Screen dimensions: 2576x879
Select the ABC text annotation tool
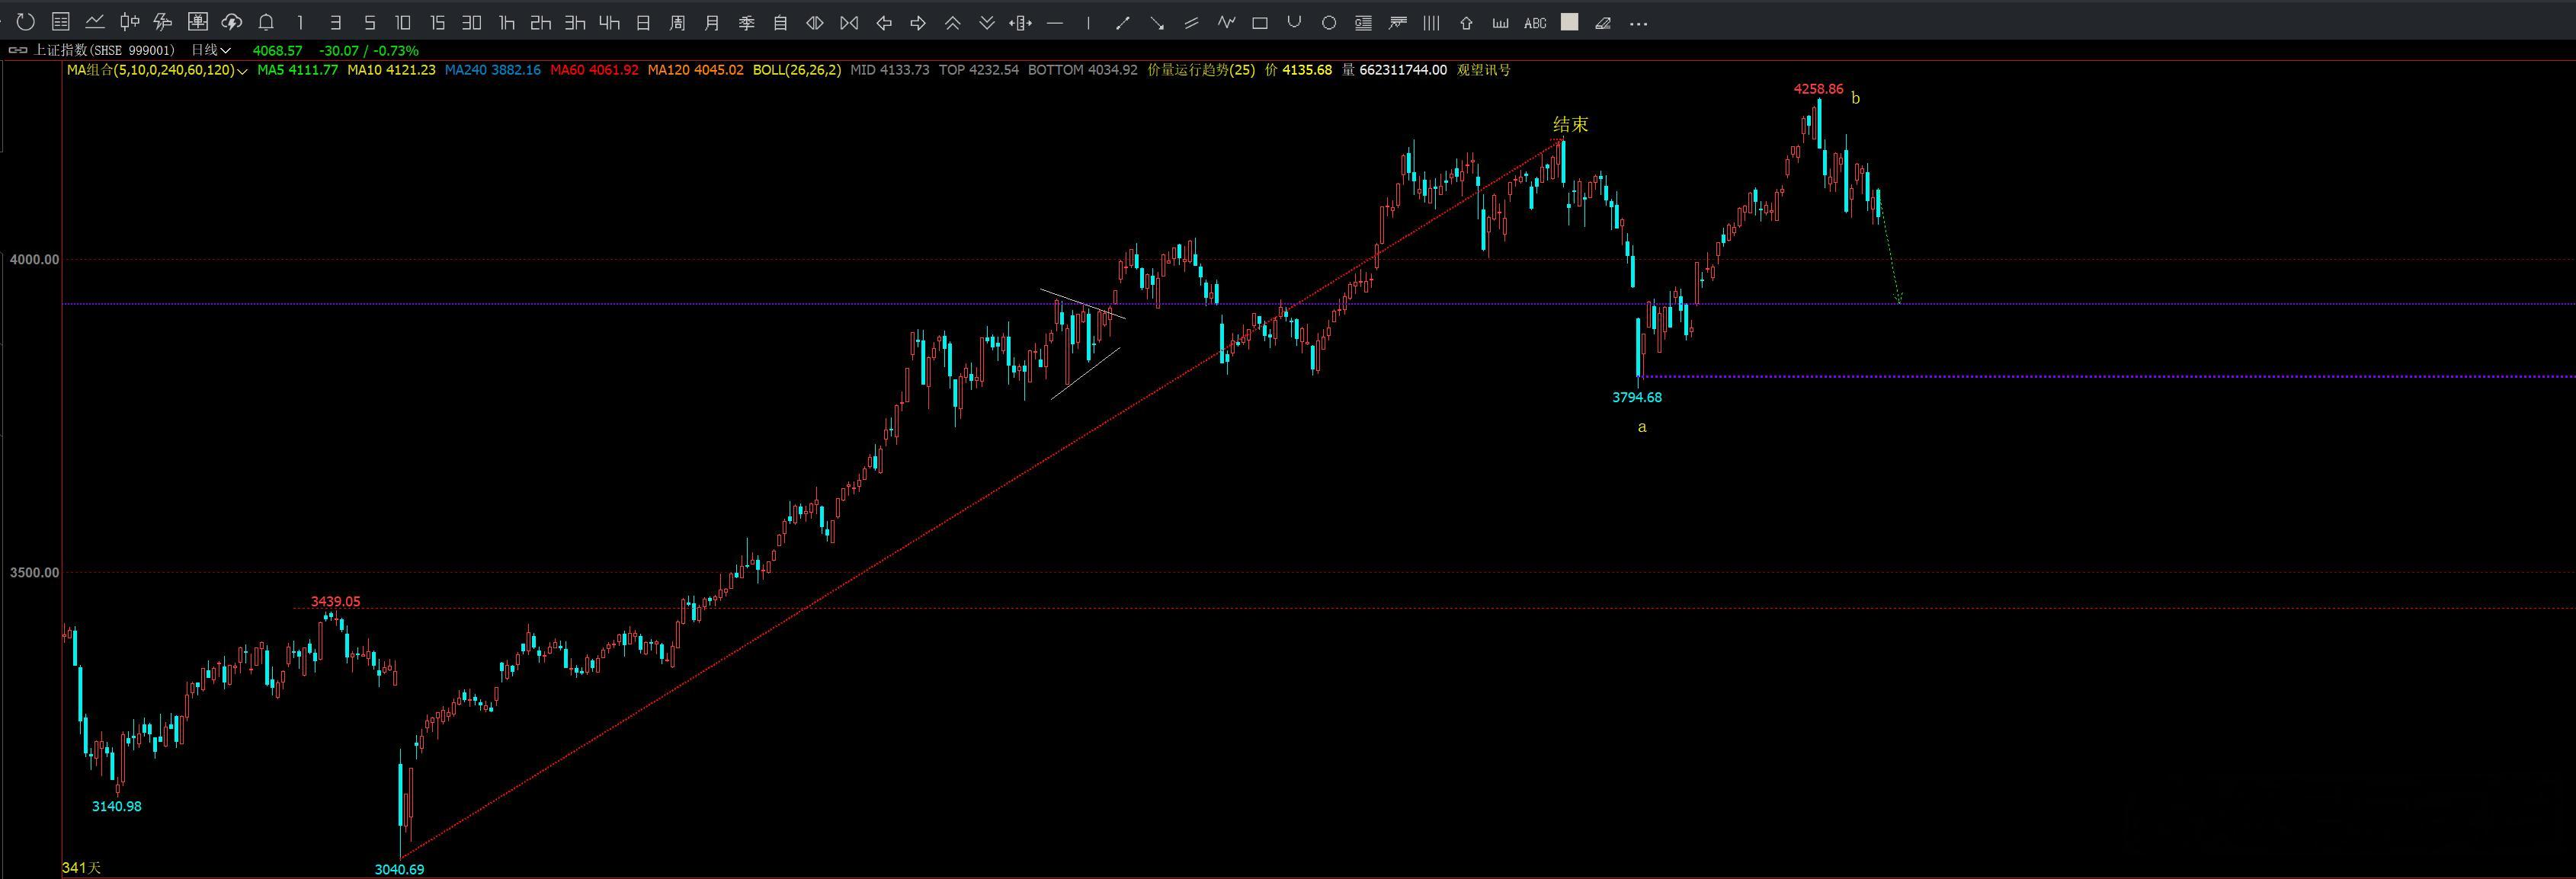pos(1535,22)
